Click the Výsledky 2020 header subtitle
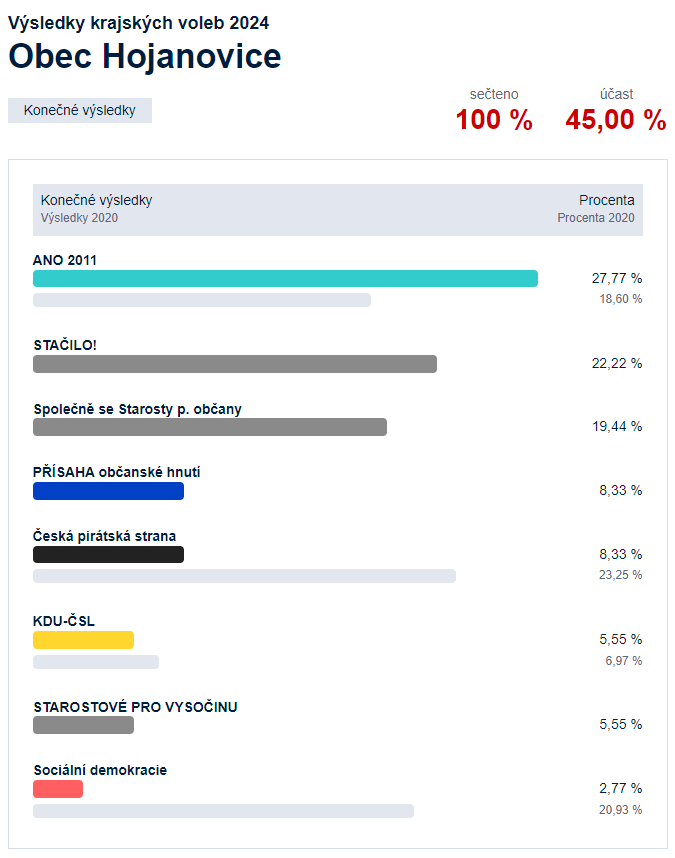The image size is (675, 858). (79, 218)
